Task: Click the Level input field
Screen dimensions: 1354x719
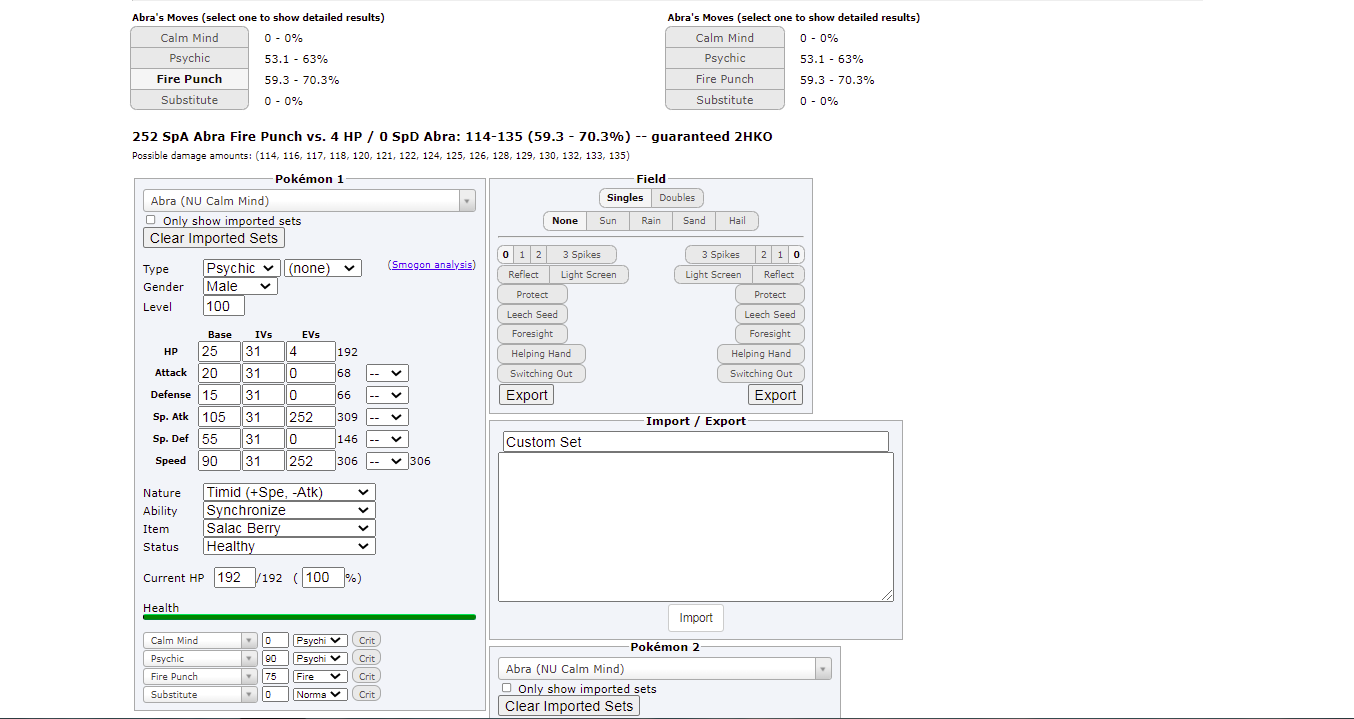Action: pos(224,306)
